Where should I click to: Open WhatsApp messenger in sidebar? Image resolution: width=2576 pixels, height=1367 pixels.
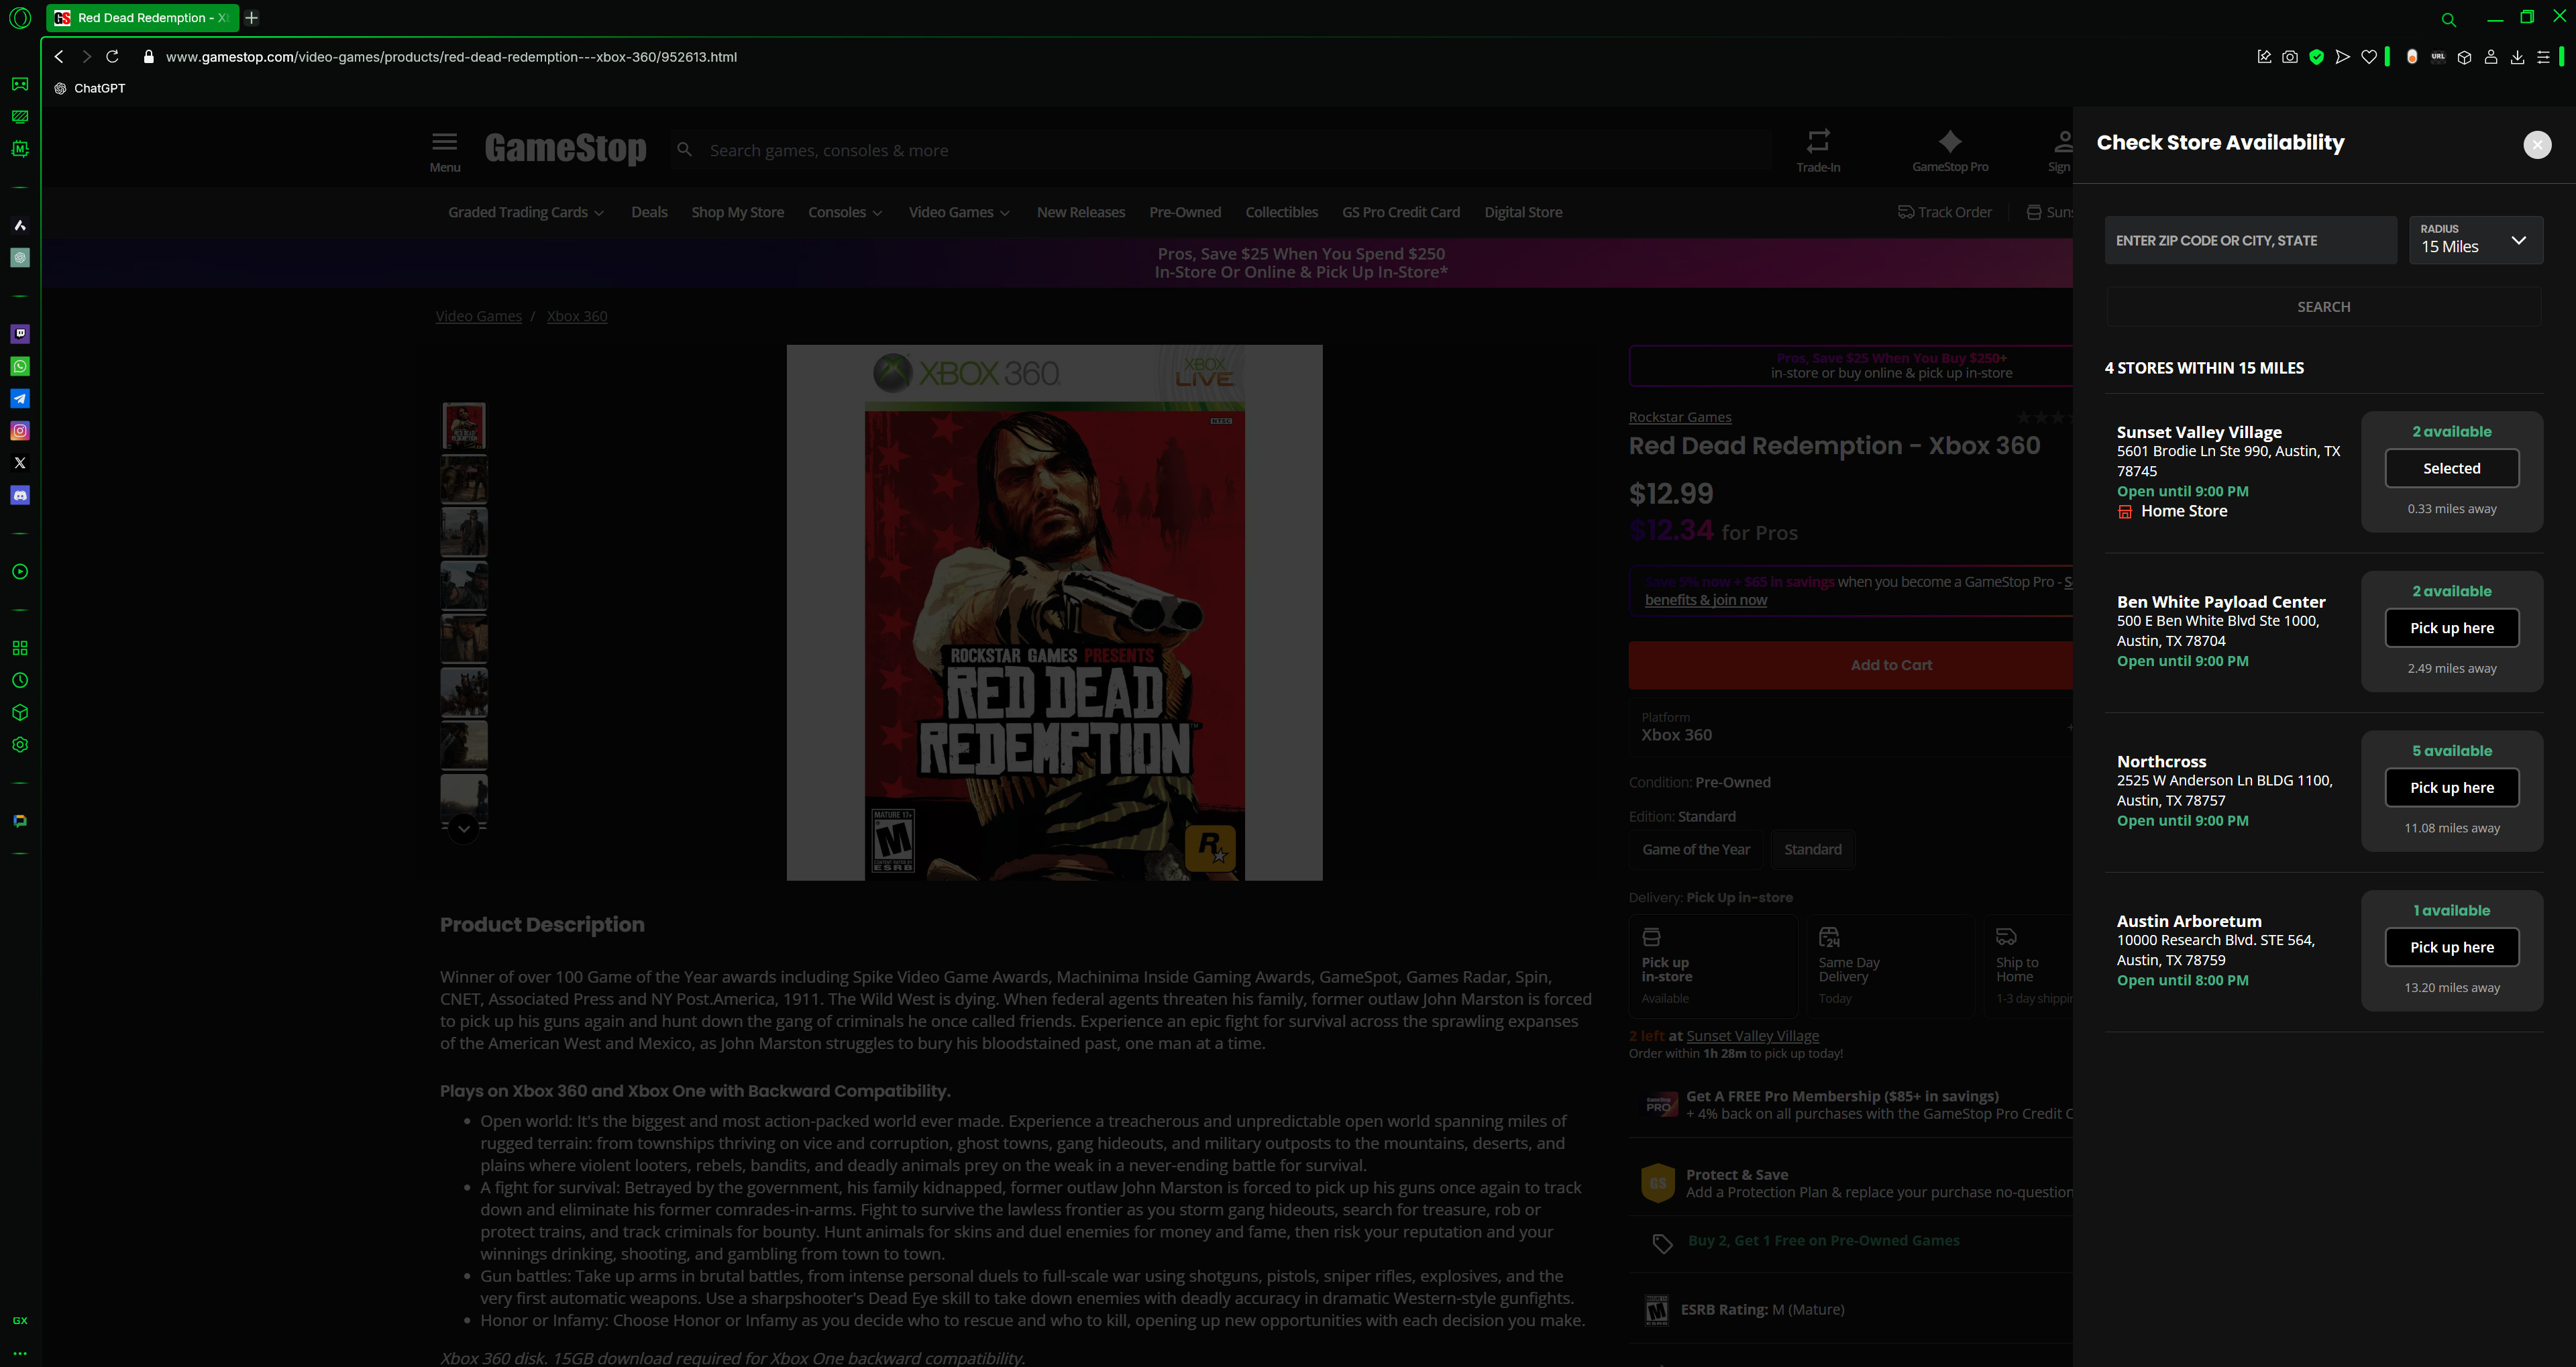tap(20, 366)
